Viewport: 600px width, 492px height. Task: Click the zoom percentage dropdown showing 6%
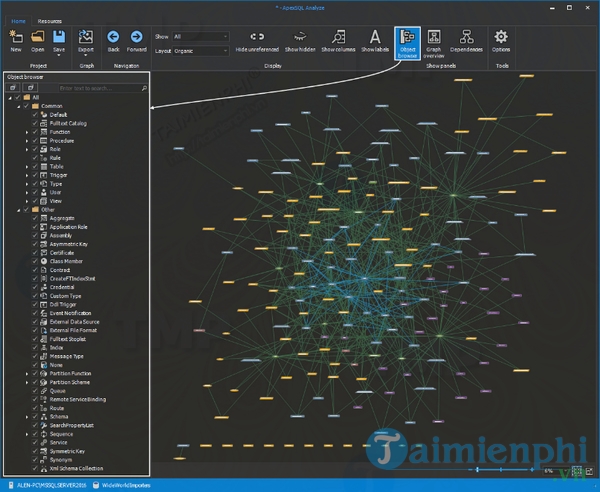pyautogui.click(x=556, y=471)
